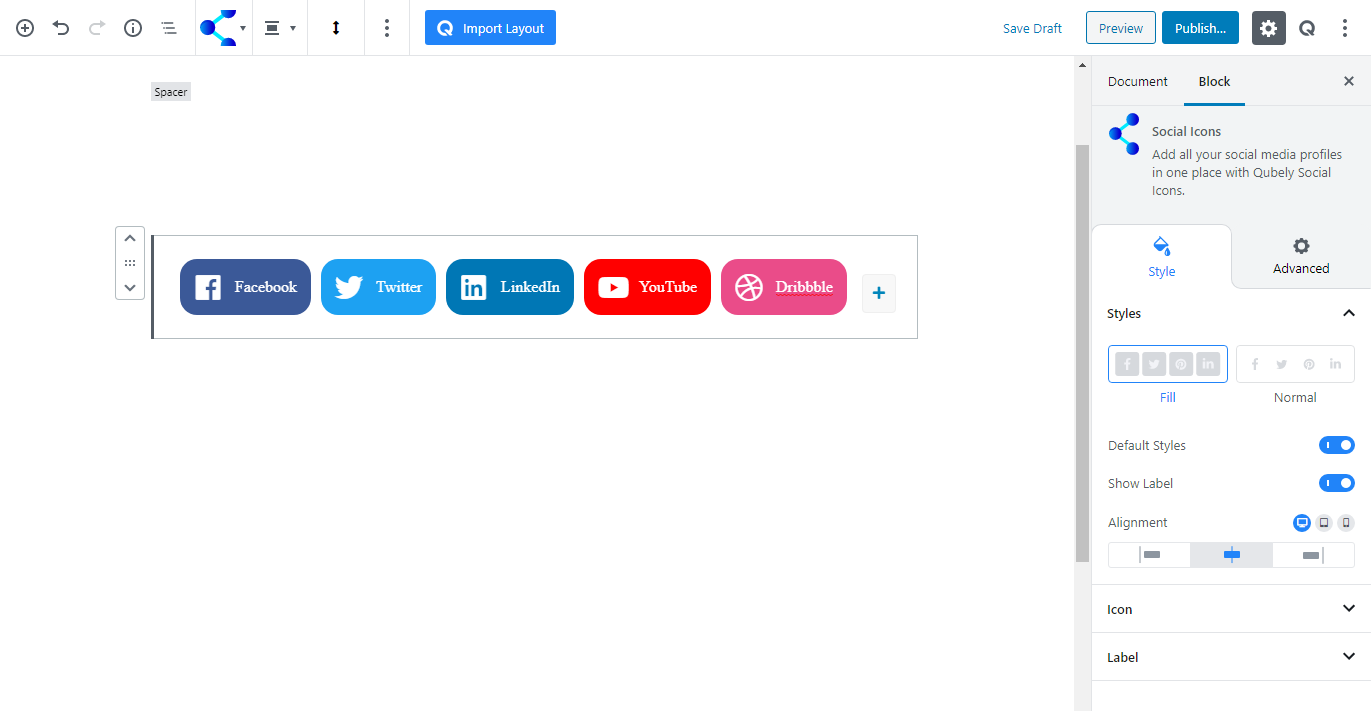Align social icons to the right
This screenshot has width=1371, height=711.
coord(1313,555)
